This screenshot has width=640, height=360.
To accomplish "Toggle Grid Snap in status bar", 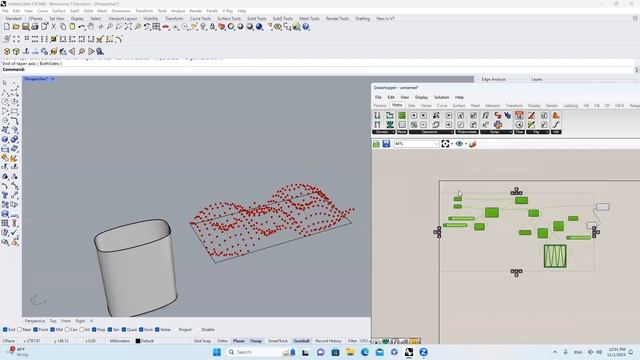I will 202,341.
